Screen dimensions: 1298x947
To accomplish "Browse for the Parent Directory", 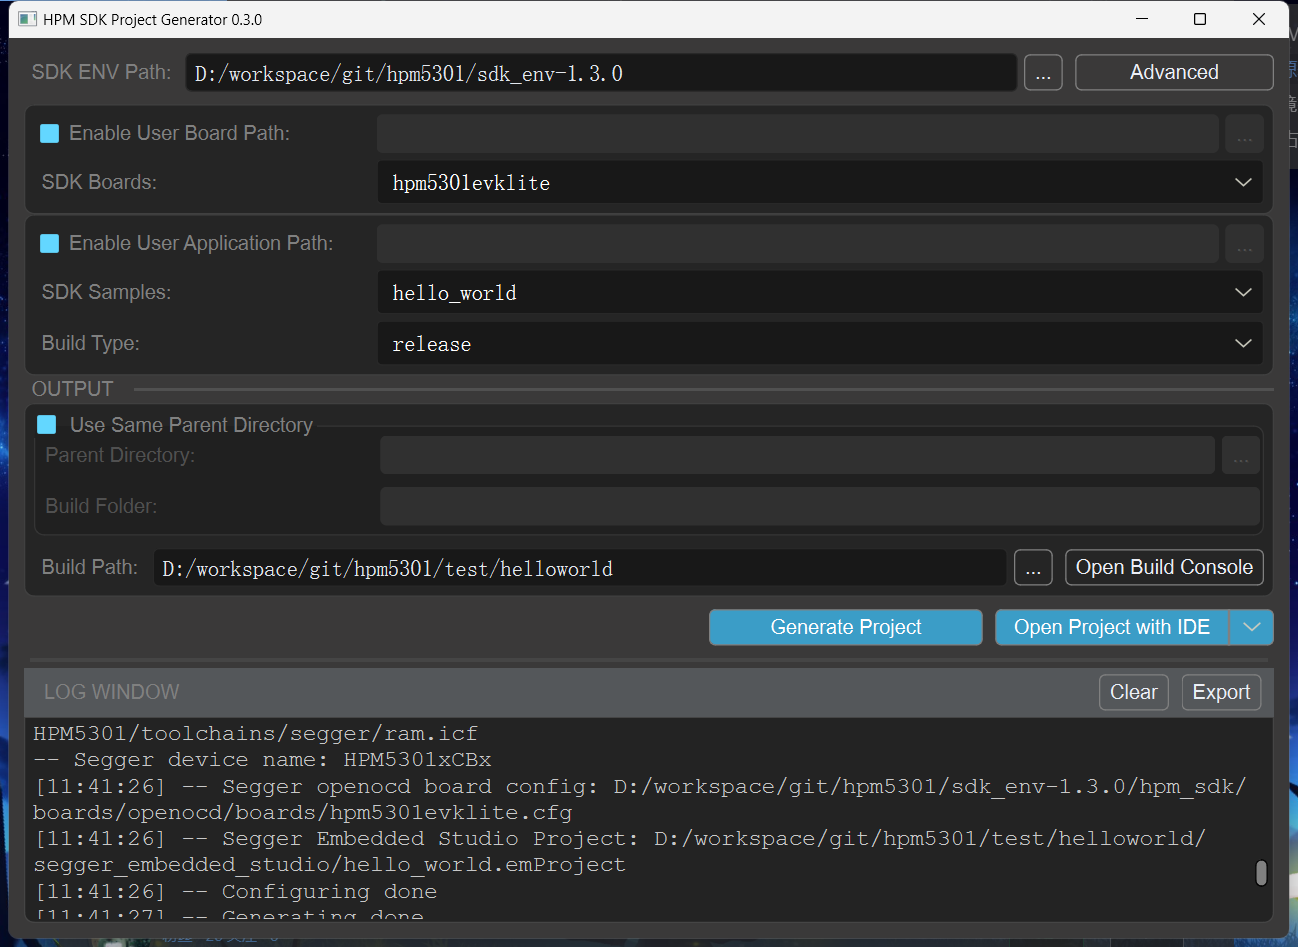I will point(1240,456).
